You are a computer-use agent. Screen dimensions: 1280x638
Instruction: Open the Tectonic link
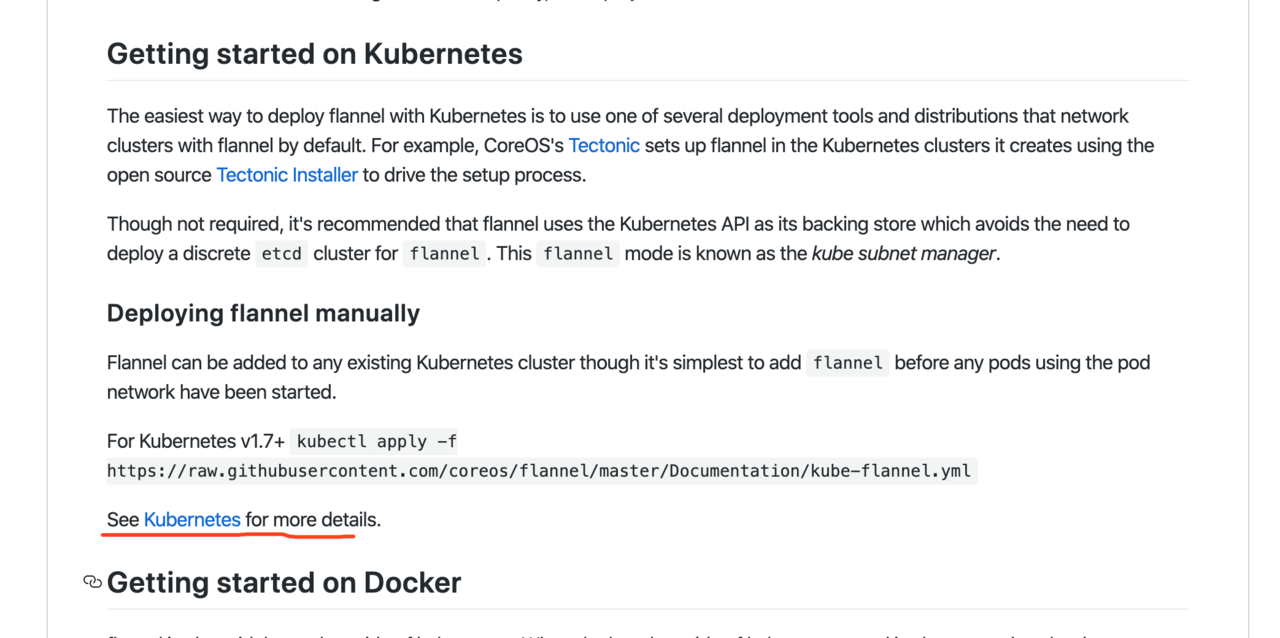tap(604, 145)
